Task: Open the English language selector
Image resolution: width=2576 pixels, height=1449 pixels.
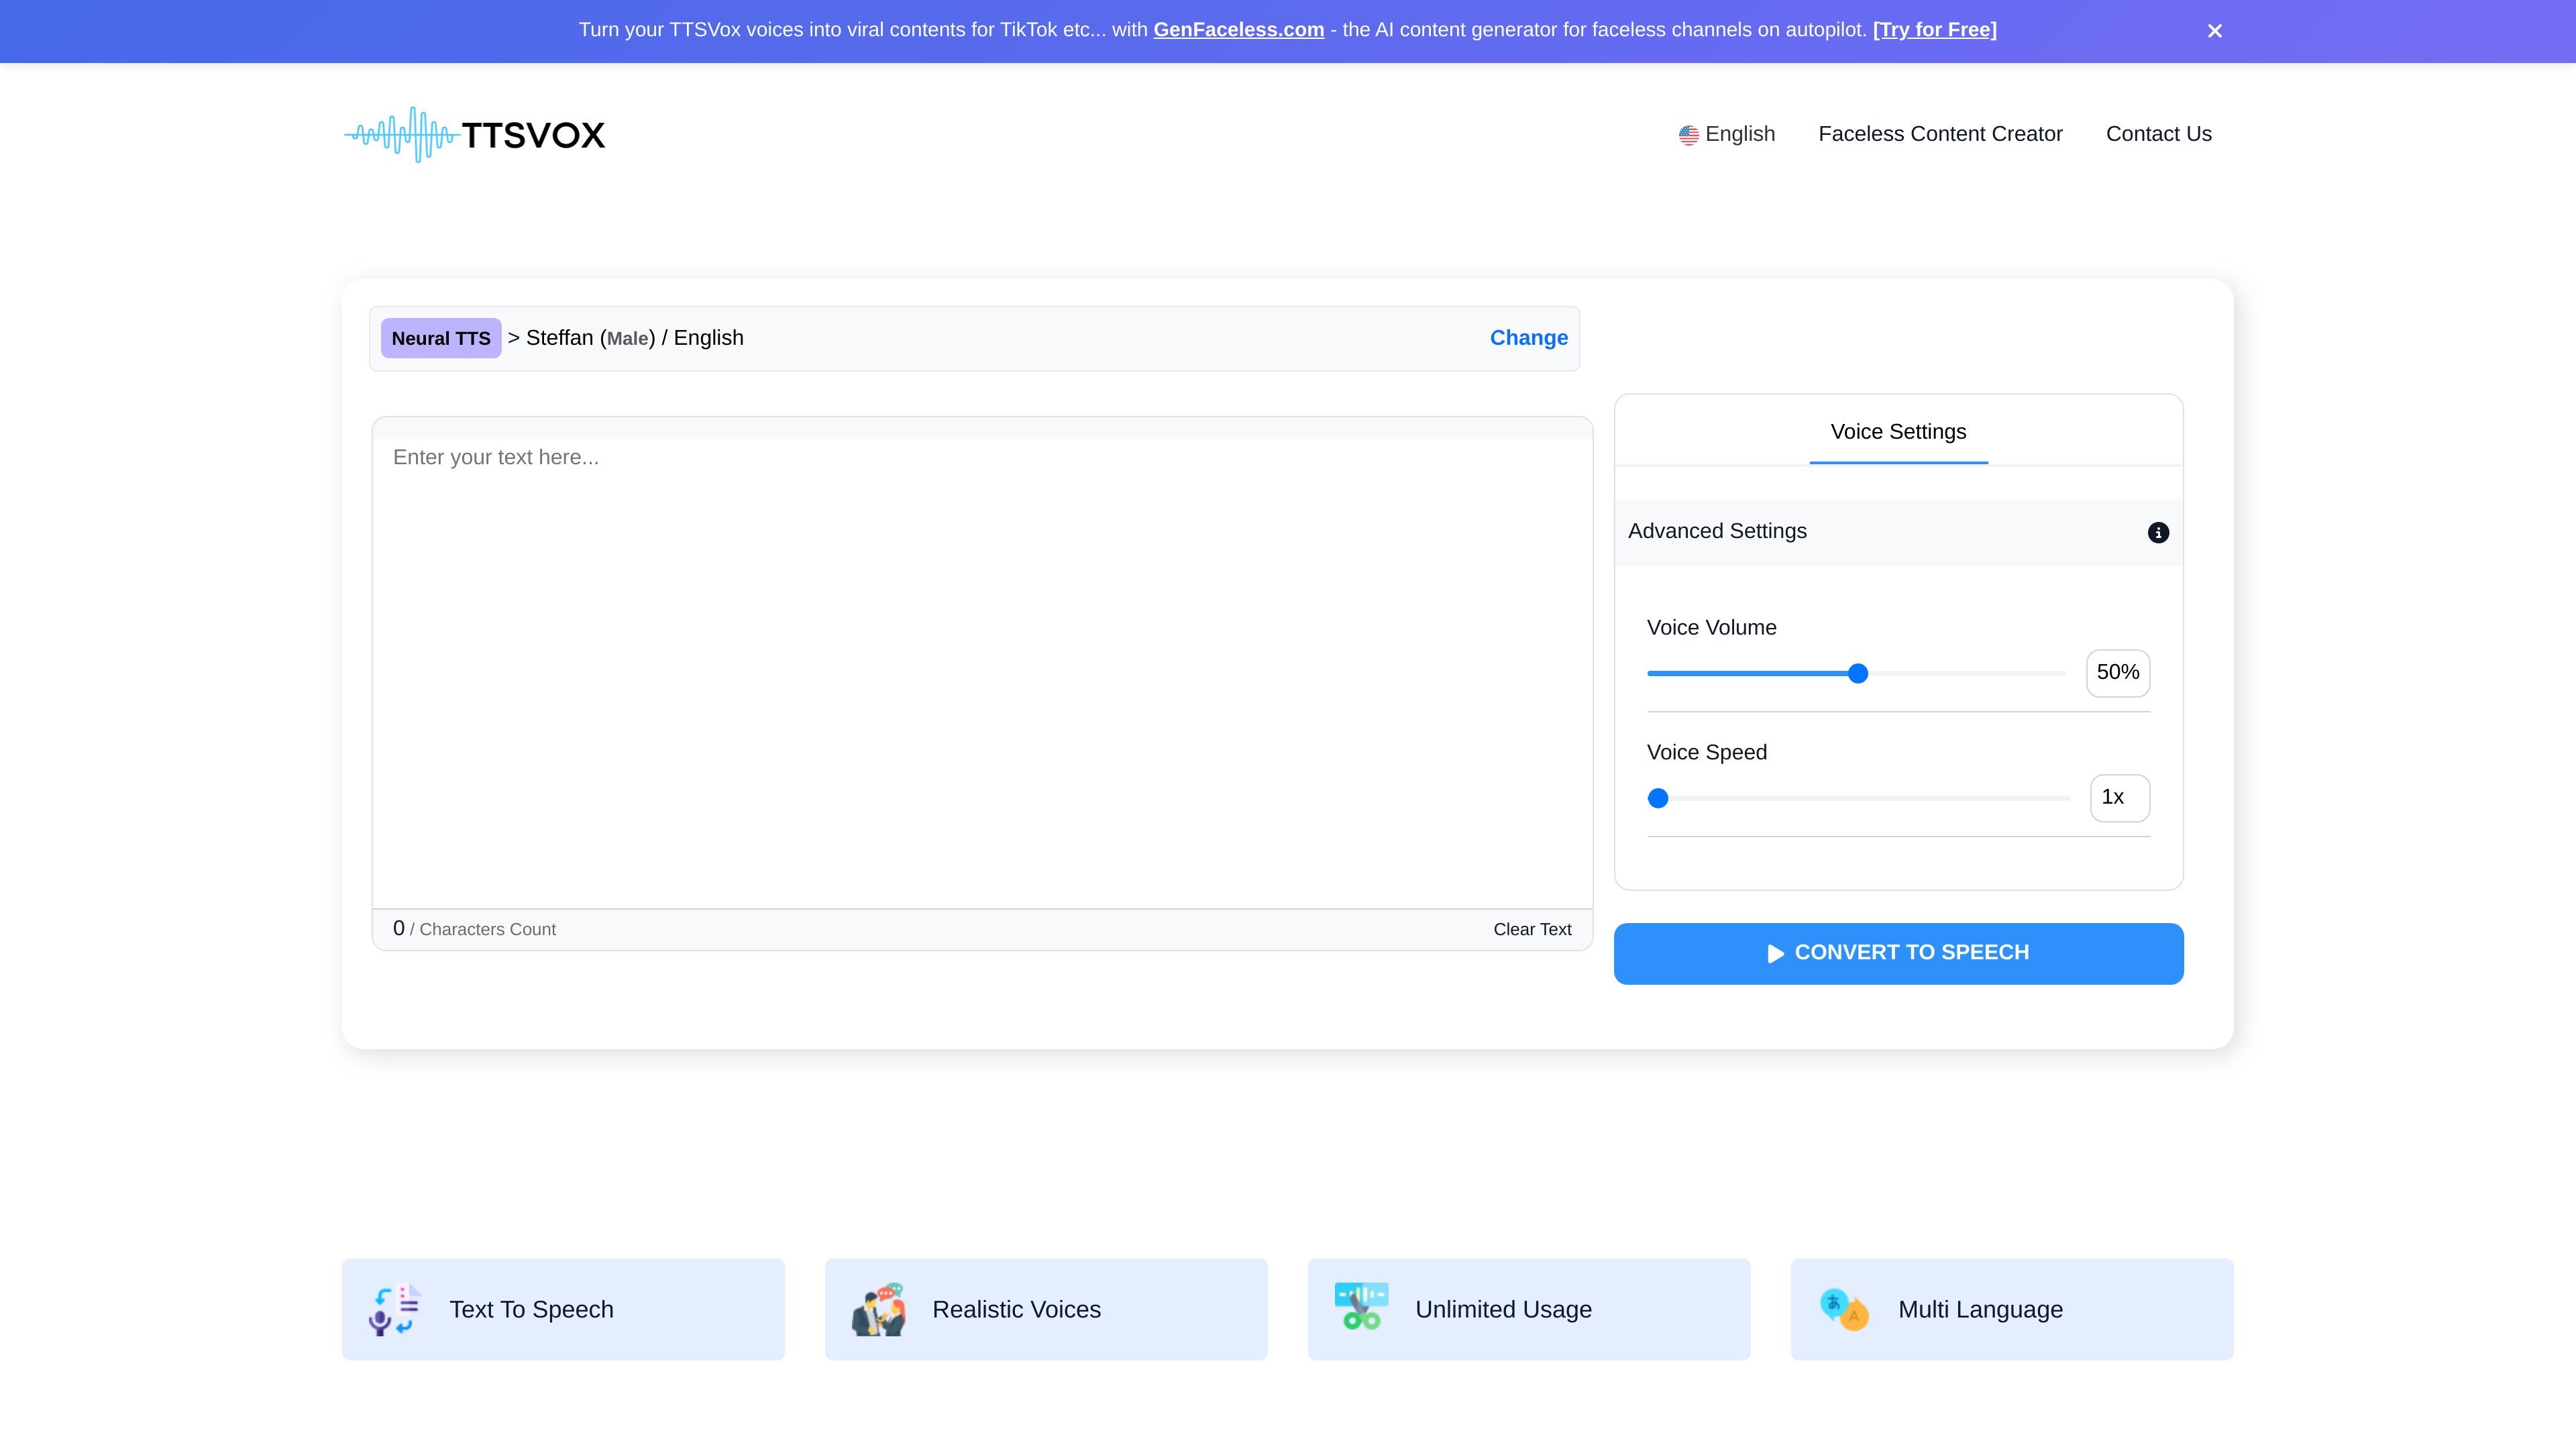Action: click(1727, 134)
